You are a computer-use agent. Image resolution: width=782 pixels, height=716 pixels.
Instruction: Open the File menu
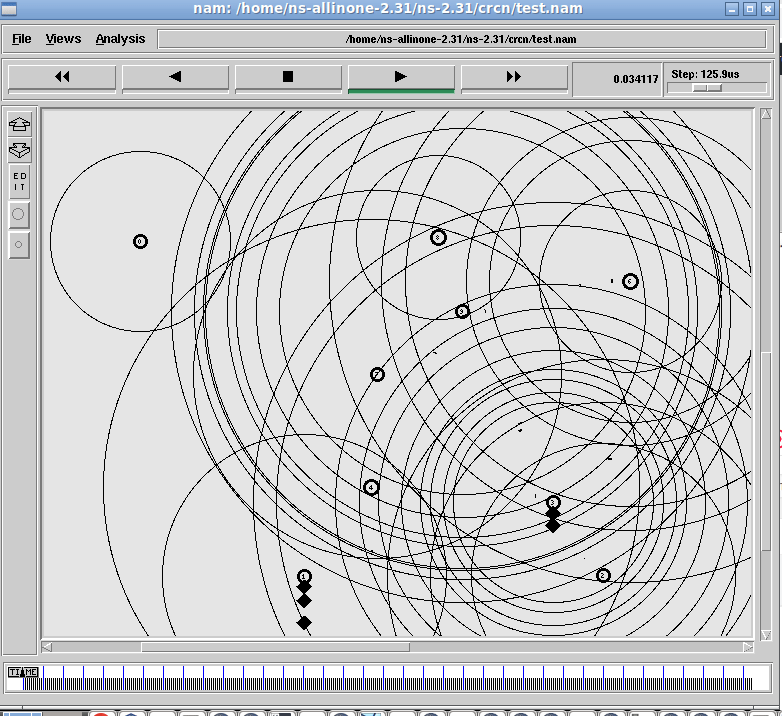tap(22, 39)
